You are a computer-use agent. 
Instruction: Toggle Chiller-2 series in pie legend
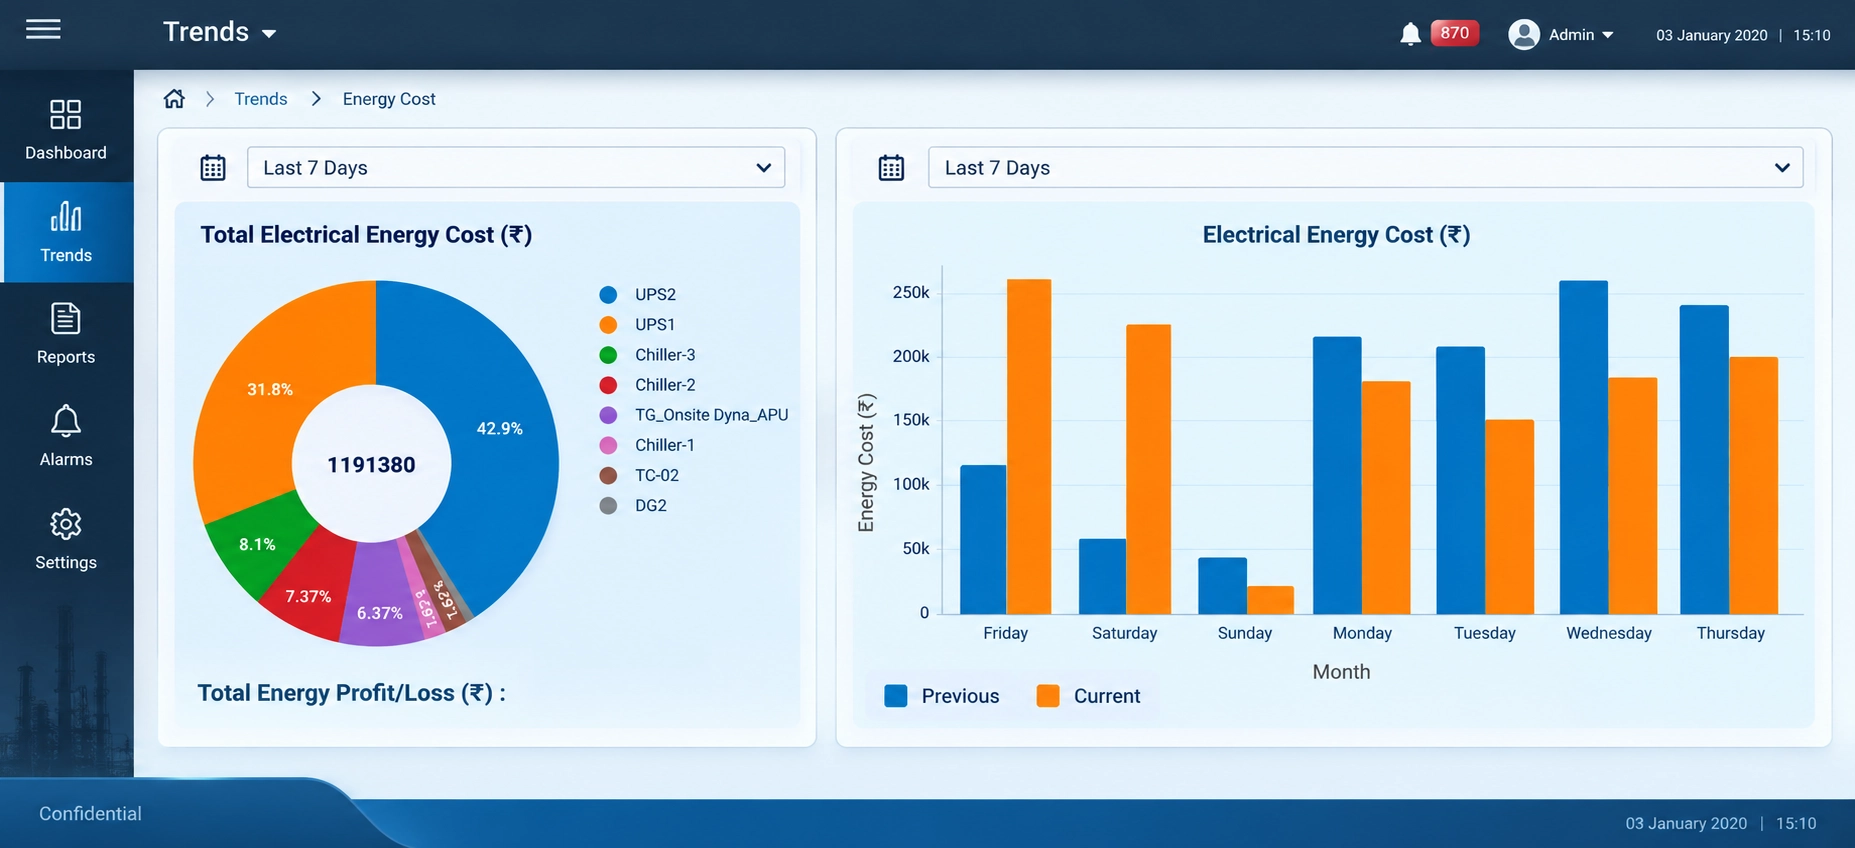(x=647, y=384)
